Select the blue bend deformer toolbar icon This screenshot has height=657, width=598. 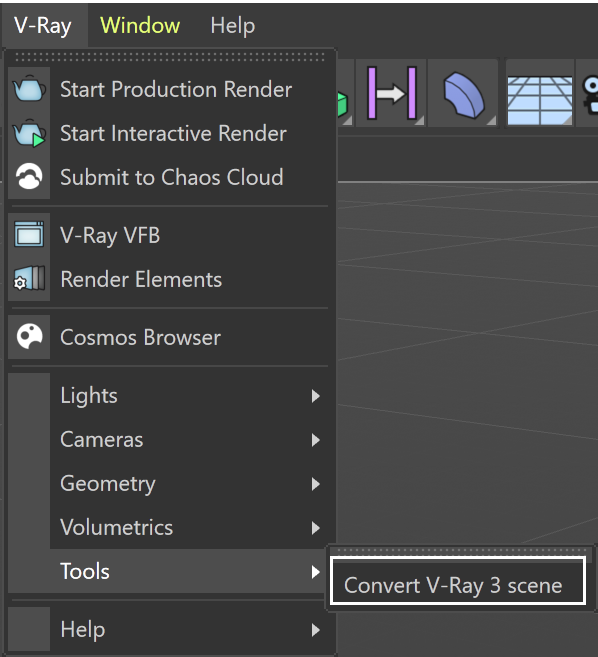(x=463, y=95)
